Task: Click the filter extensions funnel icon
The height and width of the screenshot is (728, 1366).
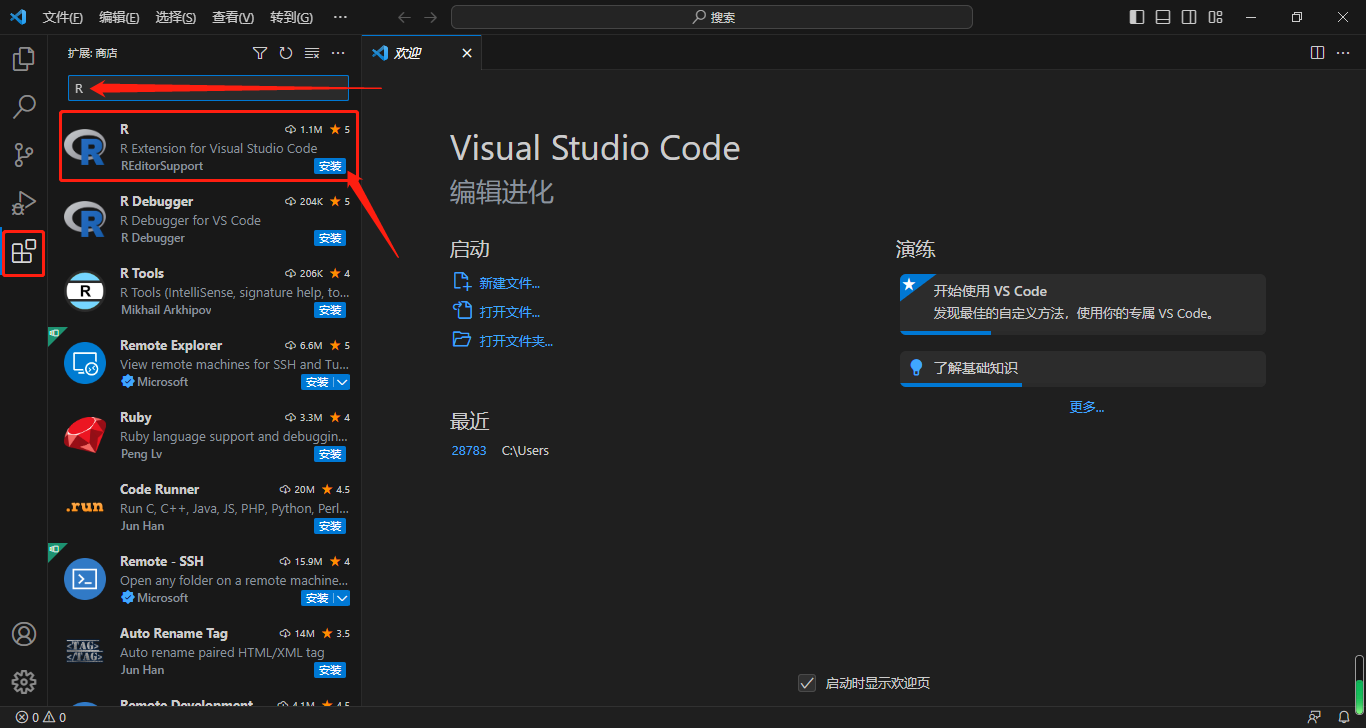Action: [x=260, y=53]
